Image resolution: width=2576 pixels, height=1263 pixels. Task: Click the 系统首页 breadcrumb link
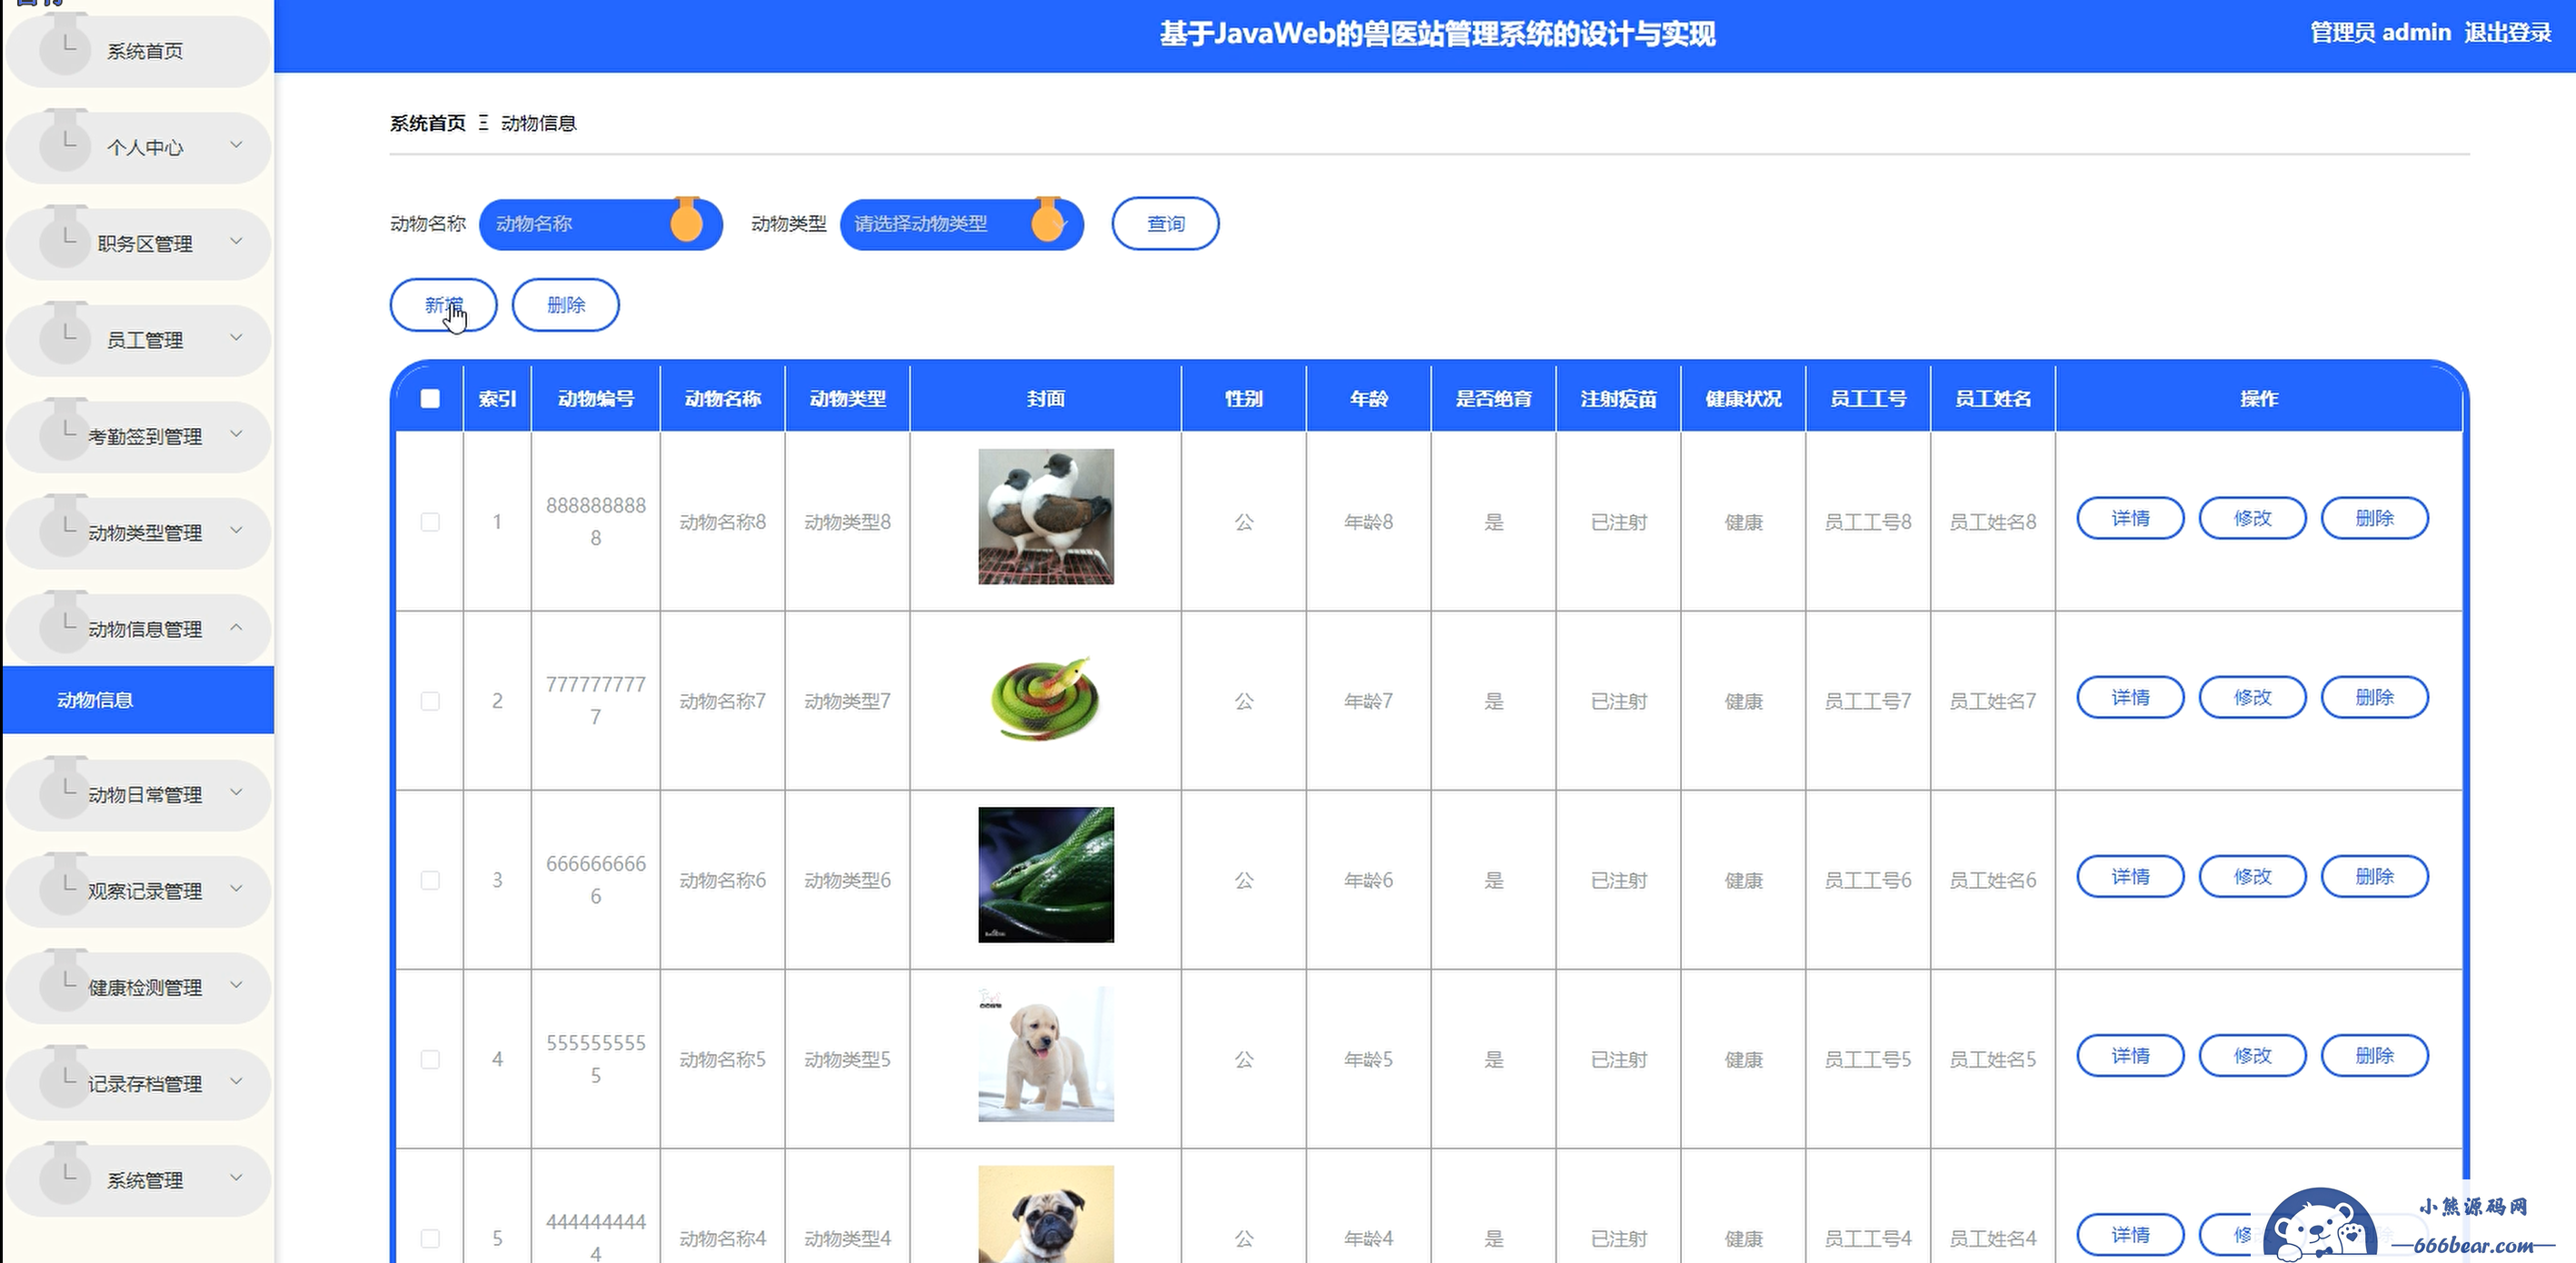click(x=427, y=123)
